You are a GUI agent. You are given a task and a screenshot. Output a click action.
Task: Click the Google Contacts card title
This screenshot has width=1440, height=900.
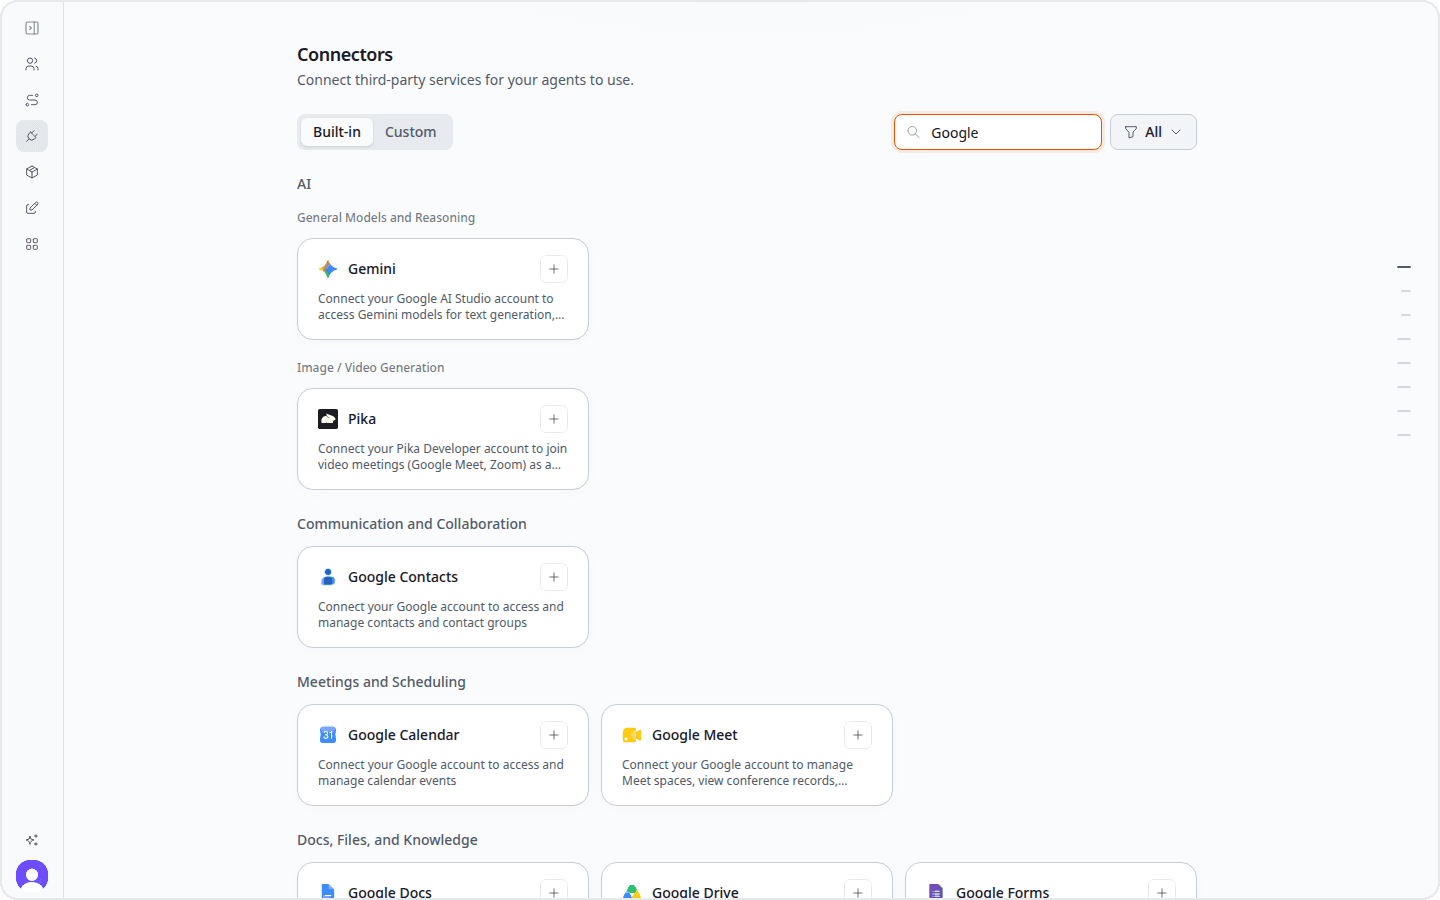[x=403, y=577]
